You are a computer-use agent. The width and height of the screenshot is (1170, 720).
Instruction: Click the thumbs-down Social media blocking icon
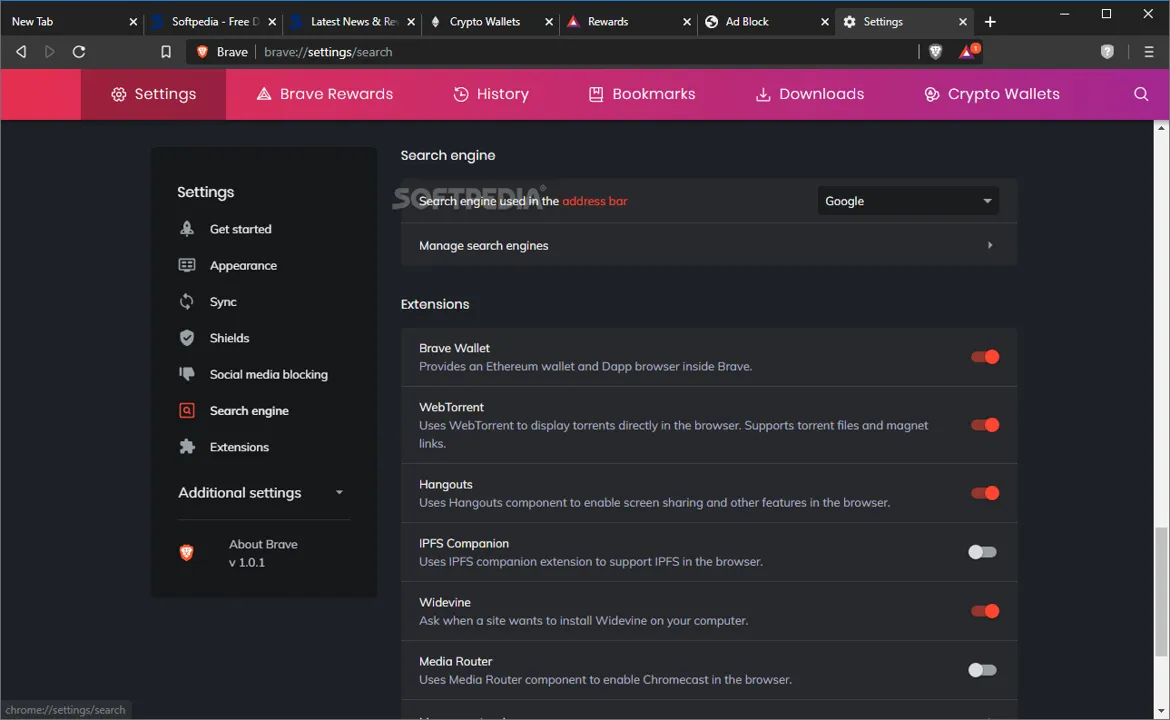tap(187, 374)
